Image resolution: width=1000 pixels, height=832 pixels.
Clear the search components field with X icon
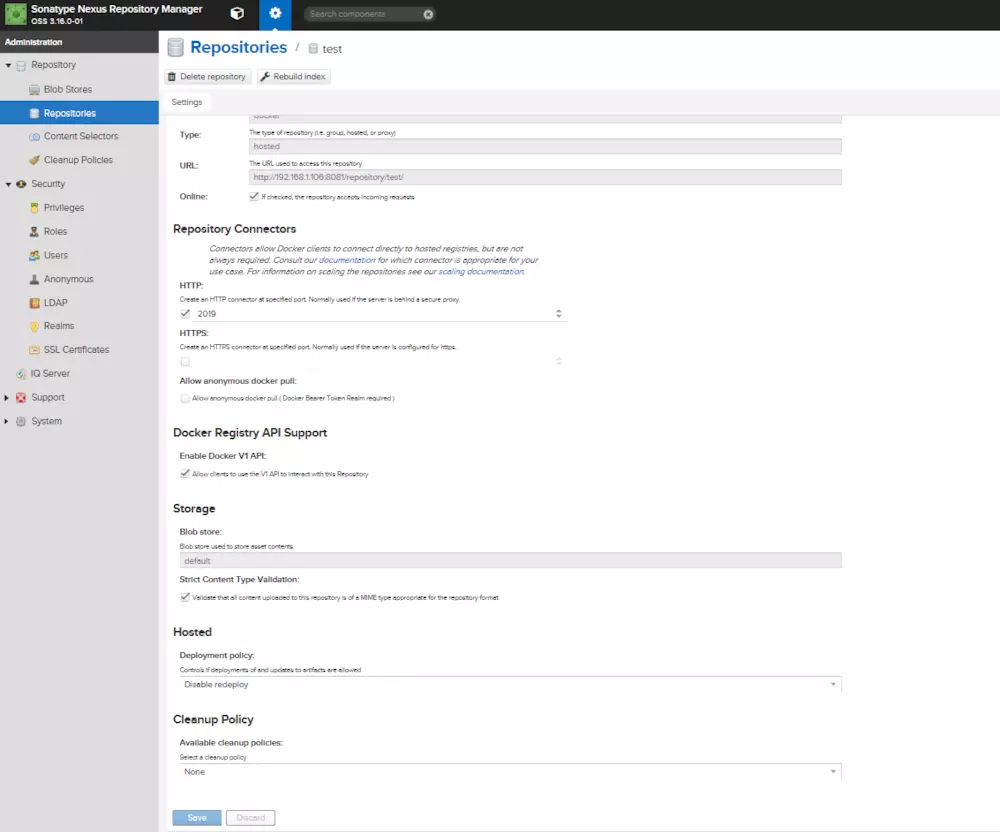pyautogui.click(x=428, y=14)
